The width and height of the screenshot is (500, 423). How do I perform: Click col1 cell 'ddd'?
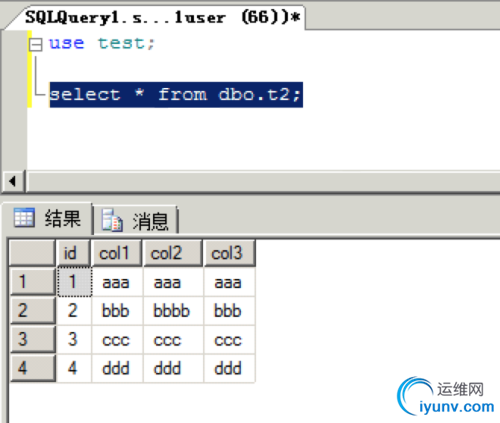117,368
